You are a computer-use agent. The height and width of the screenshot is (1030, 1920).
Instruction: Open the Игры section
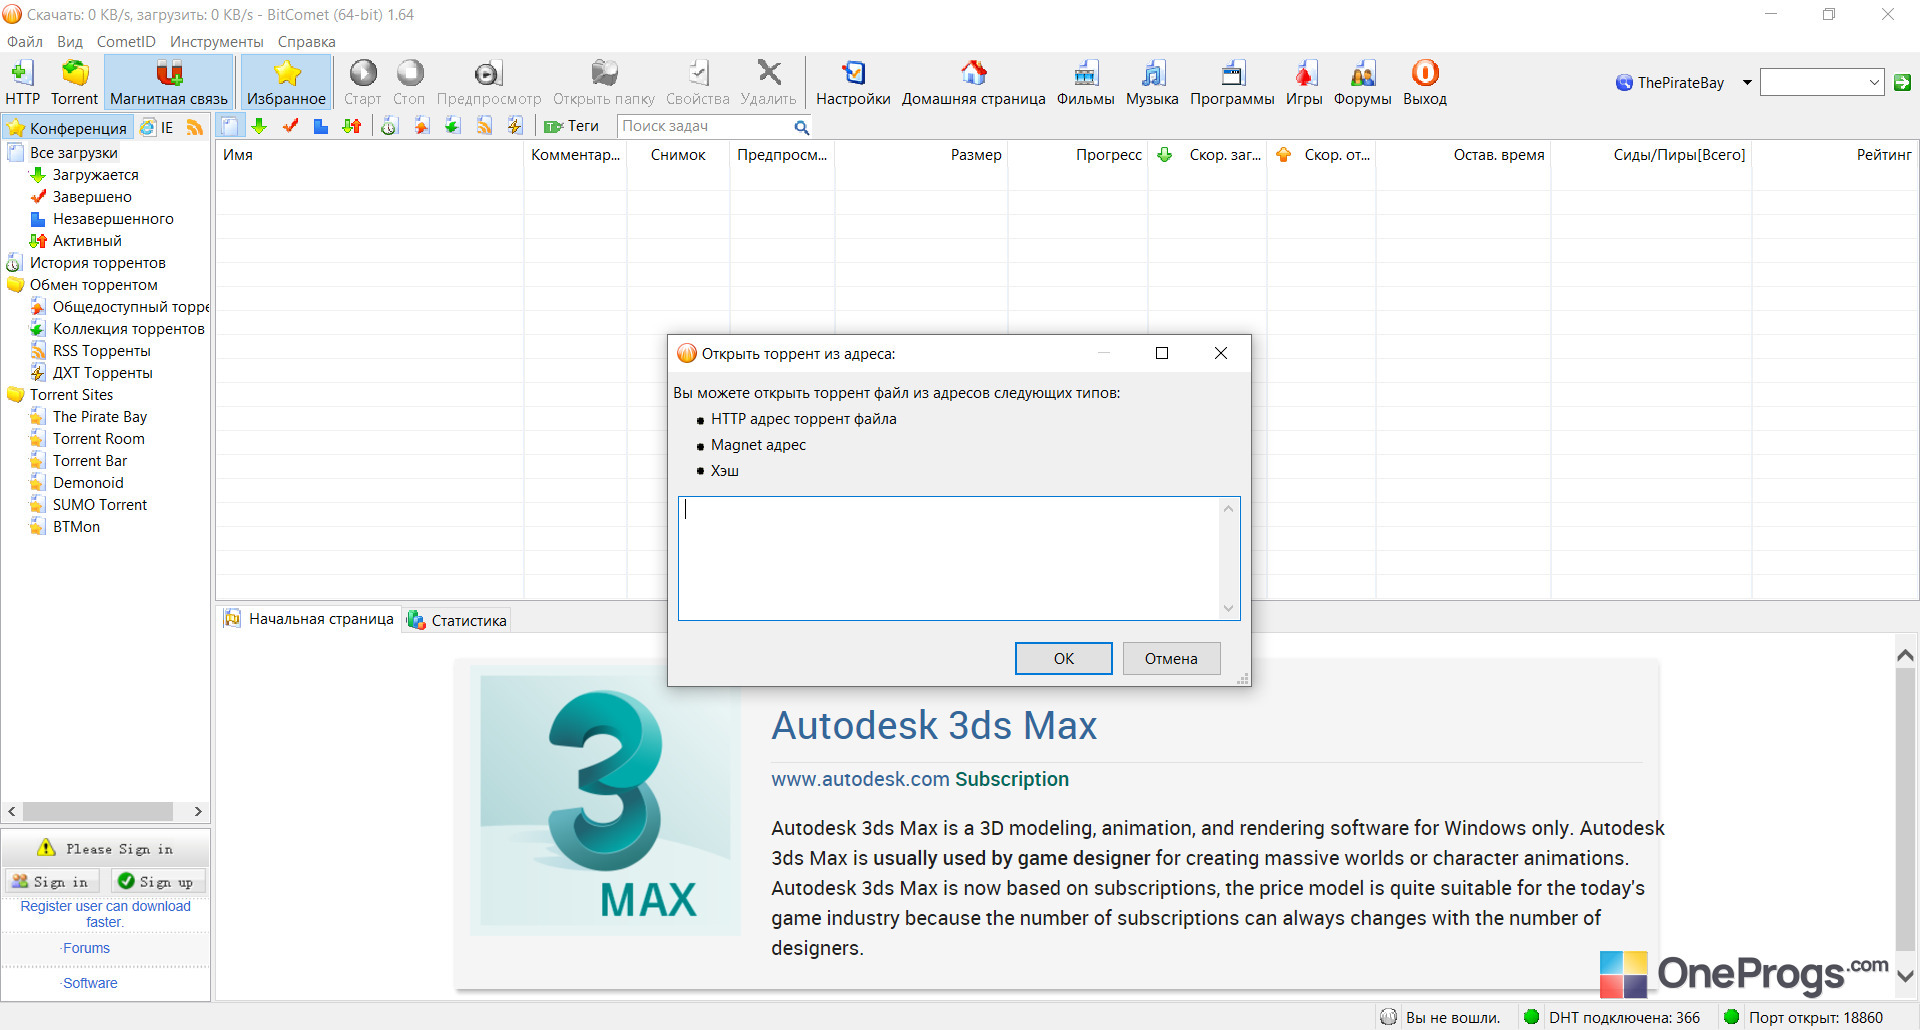[x=1304, y=82]
